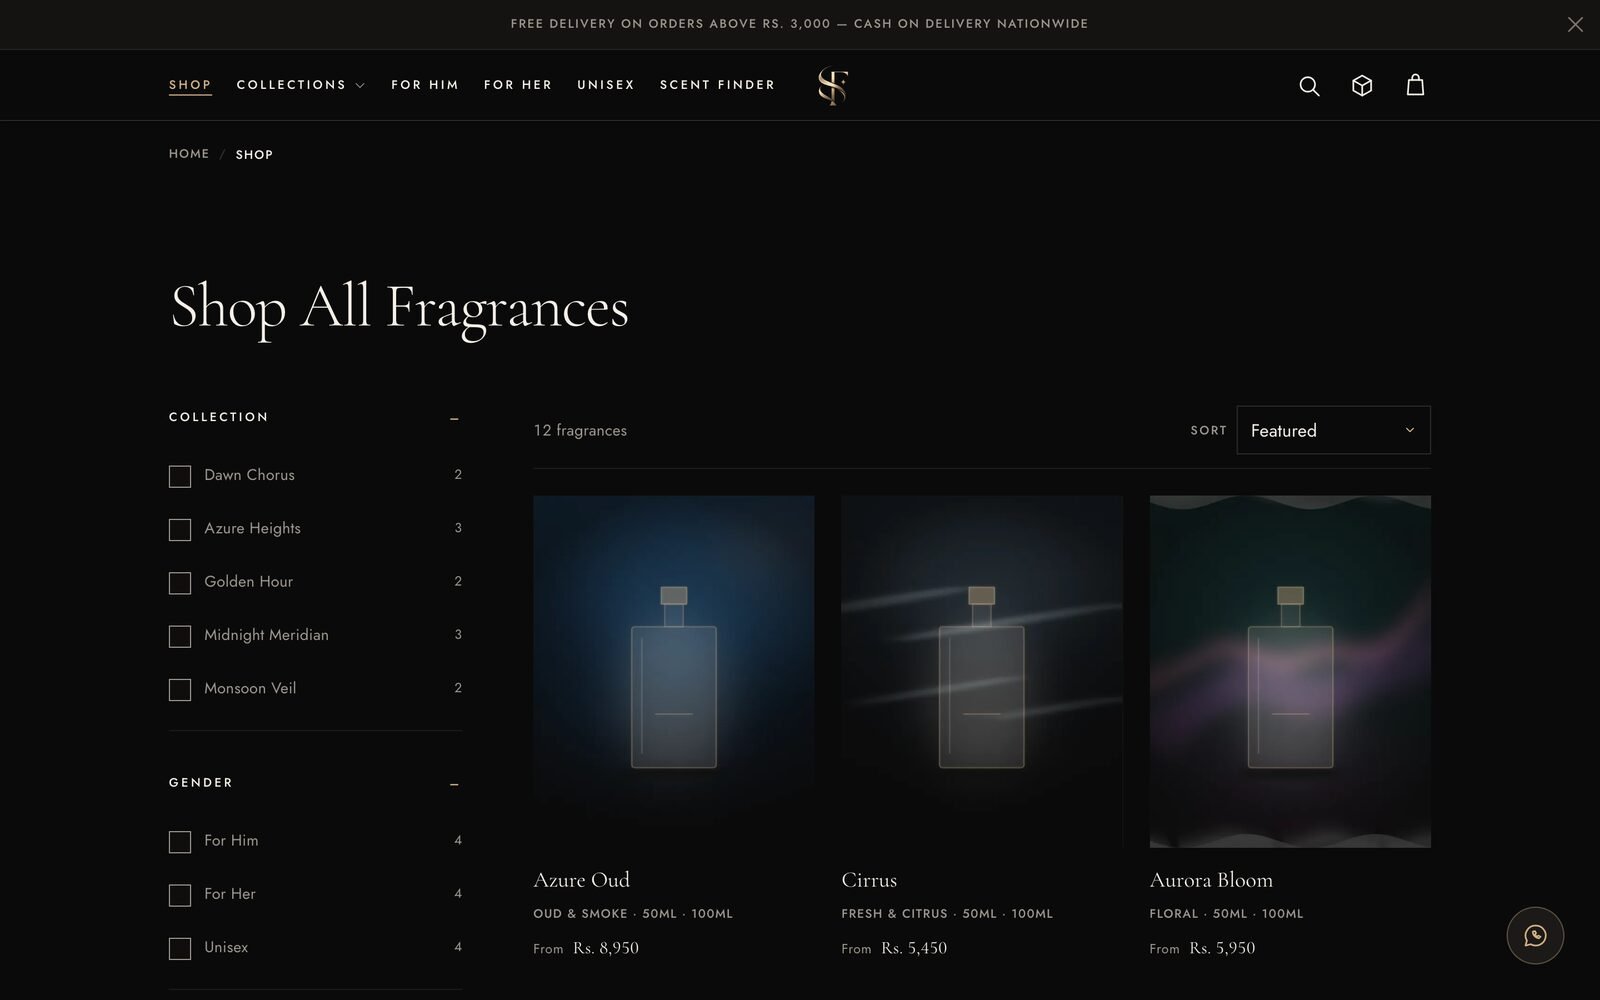Viewport: 1600px width, 1000px height.
Task: Open the search icon in header
Action: tap(1309, 86)
